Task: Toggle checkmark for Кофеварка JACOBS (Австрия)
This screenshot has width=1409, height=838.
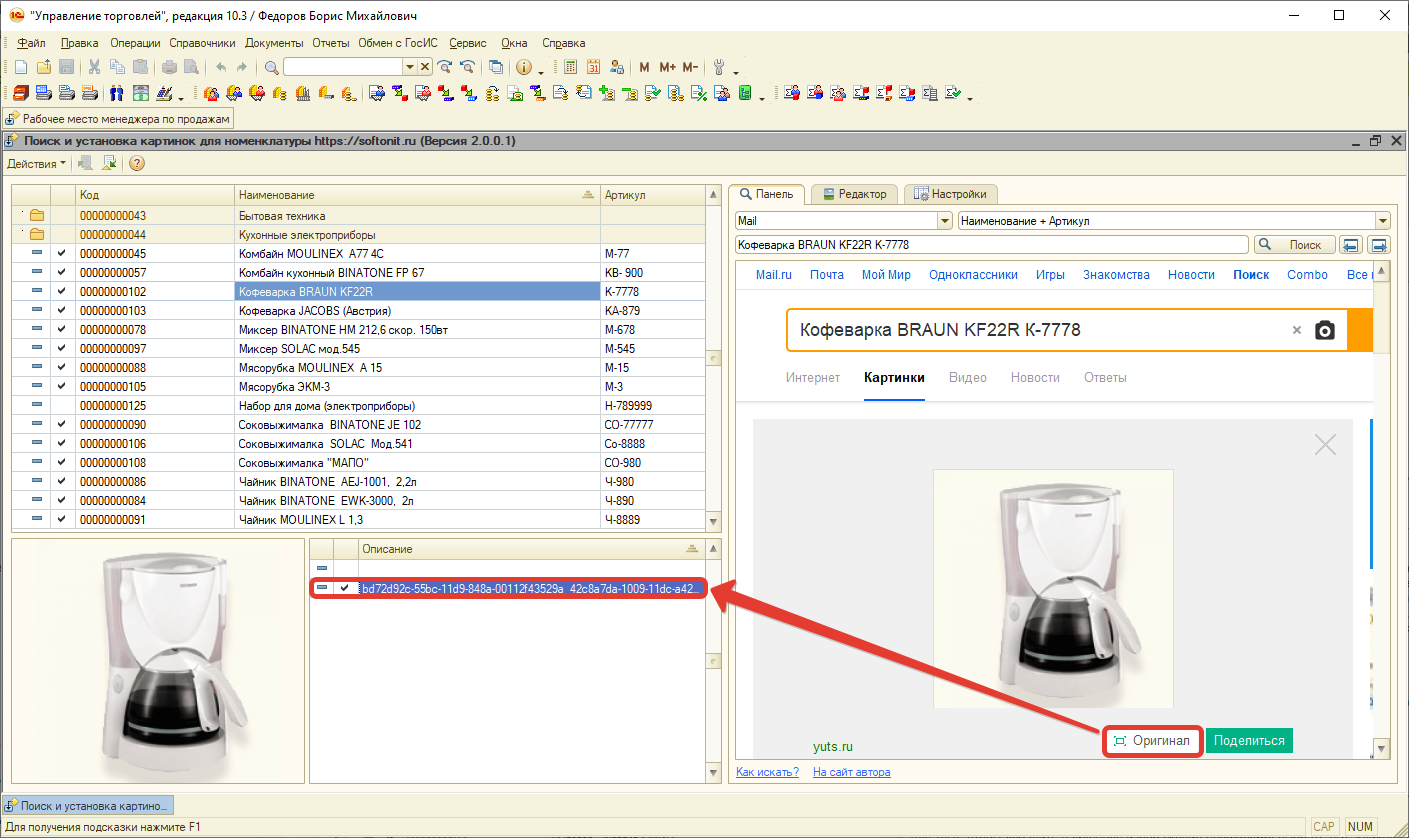Action: click(x=62, y=311)
